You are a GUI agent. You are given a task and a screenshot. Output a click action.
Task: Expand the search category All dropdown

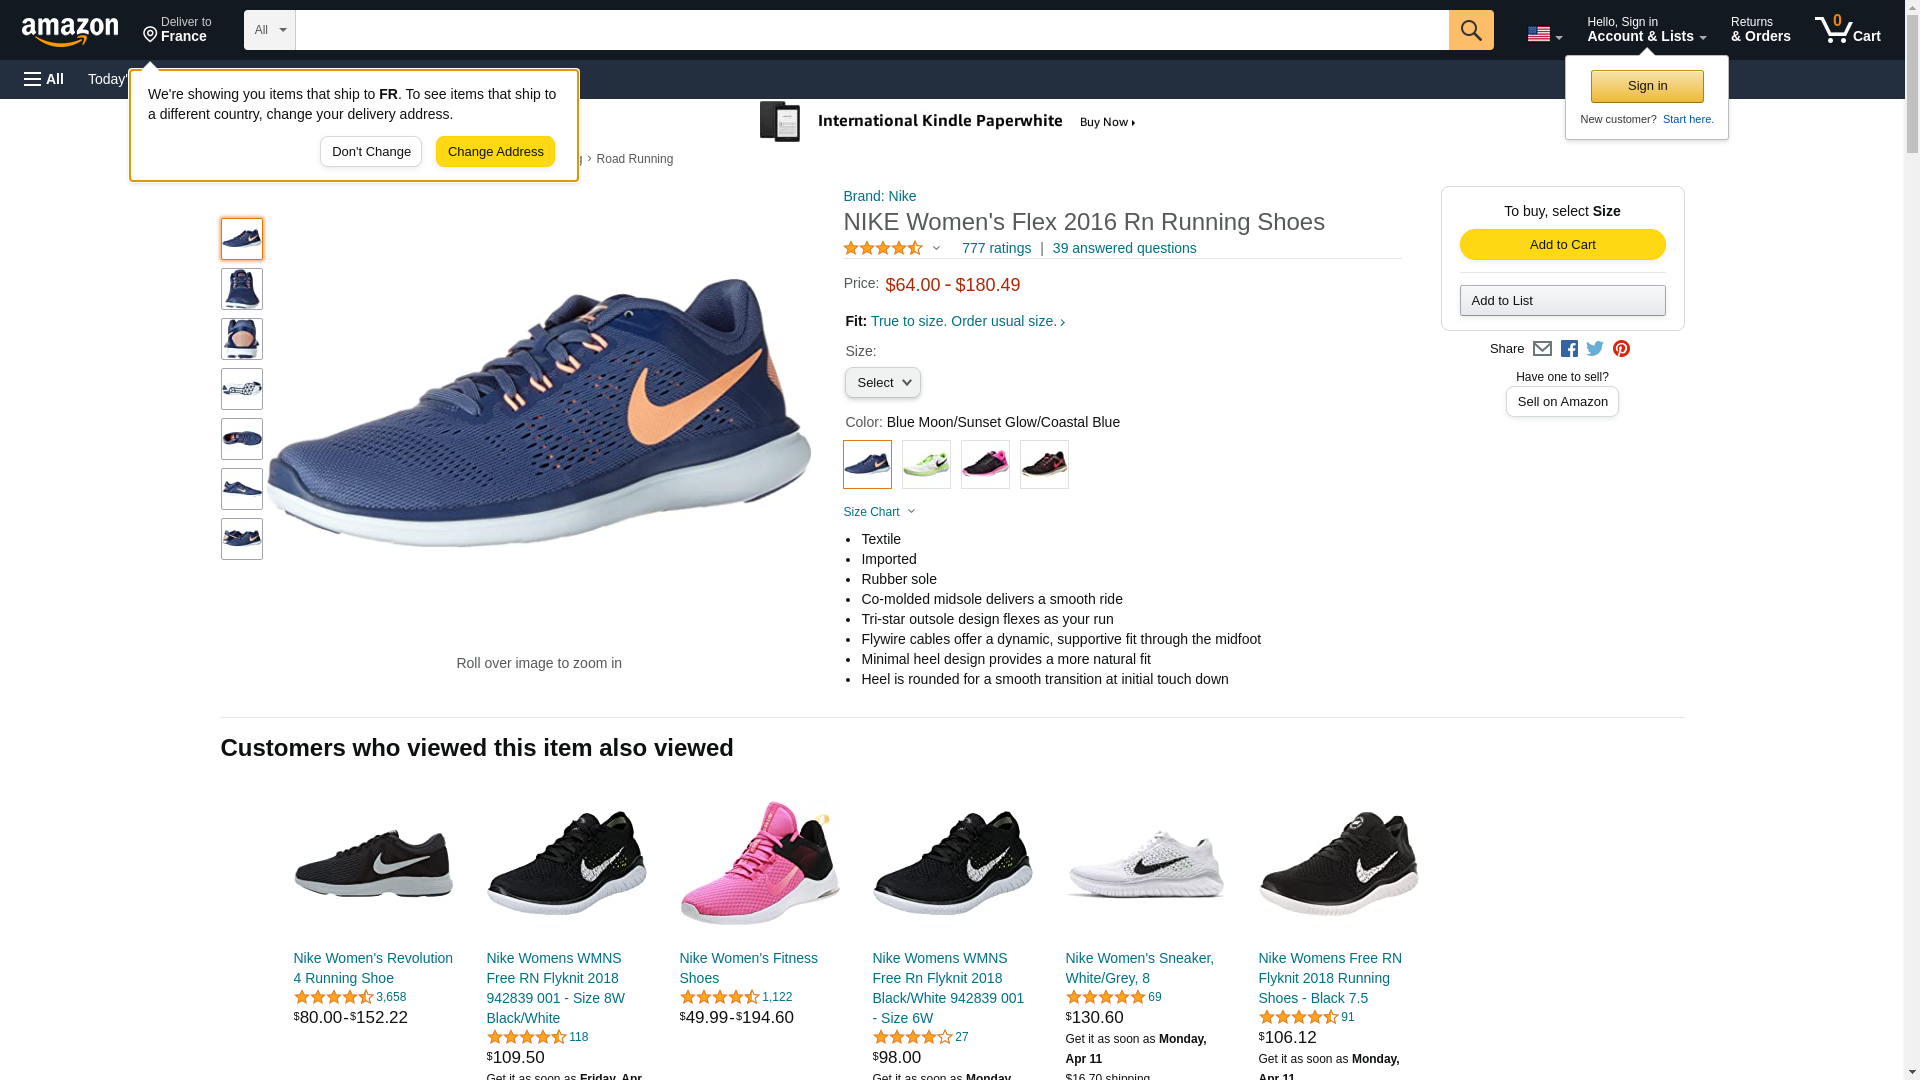coord(269,30)
